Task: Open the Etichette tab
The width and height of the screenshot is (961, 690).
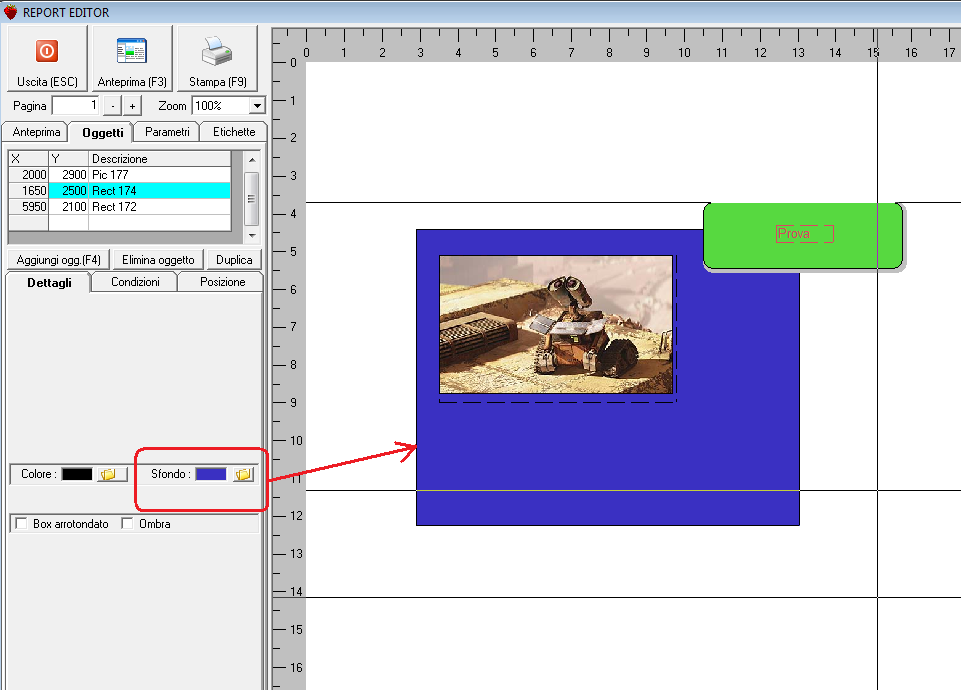Action: click(x=234, y=132)
